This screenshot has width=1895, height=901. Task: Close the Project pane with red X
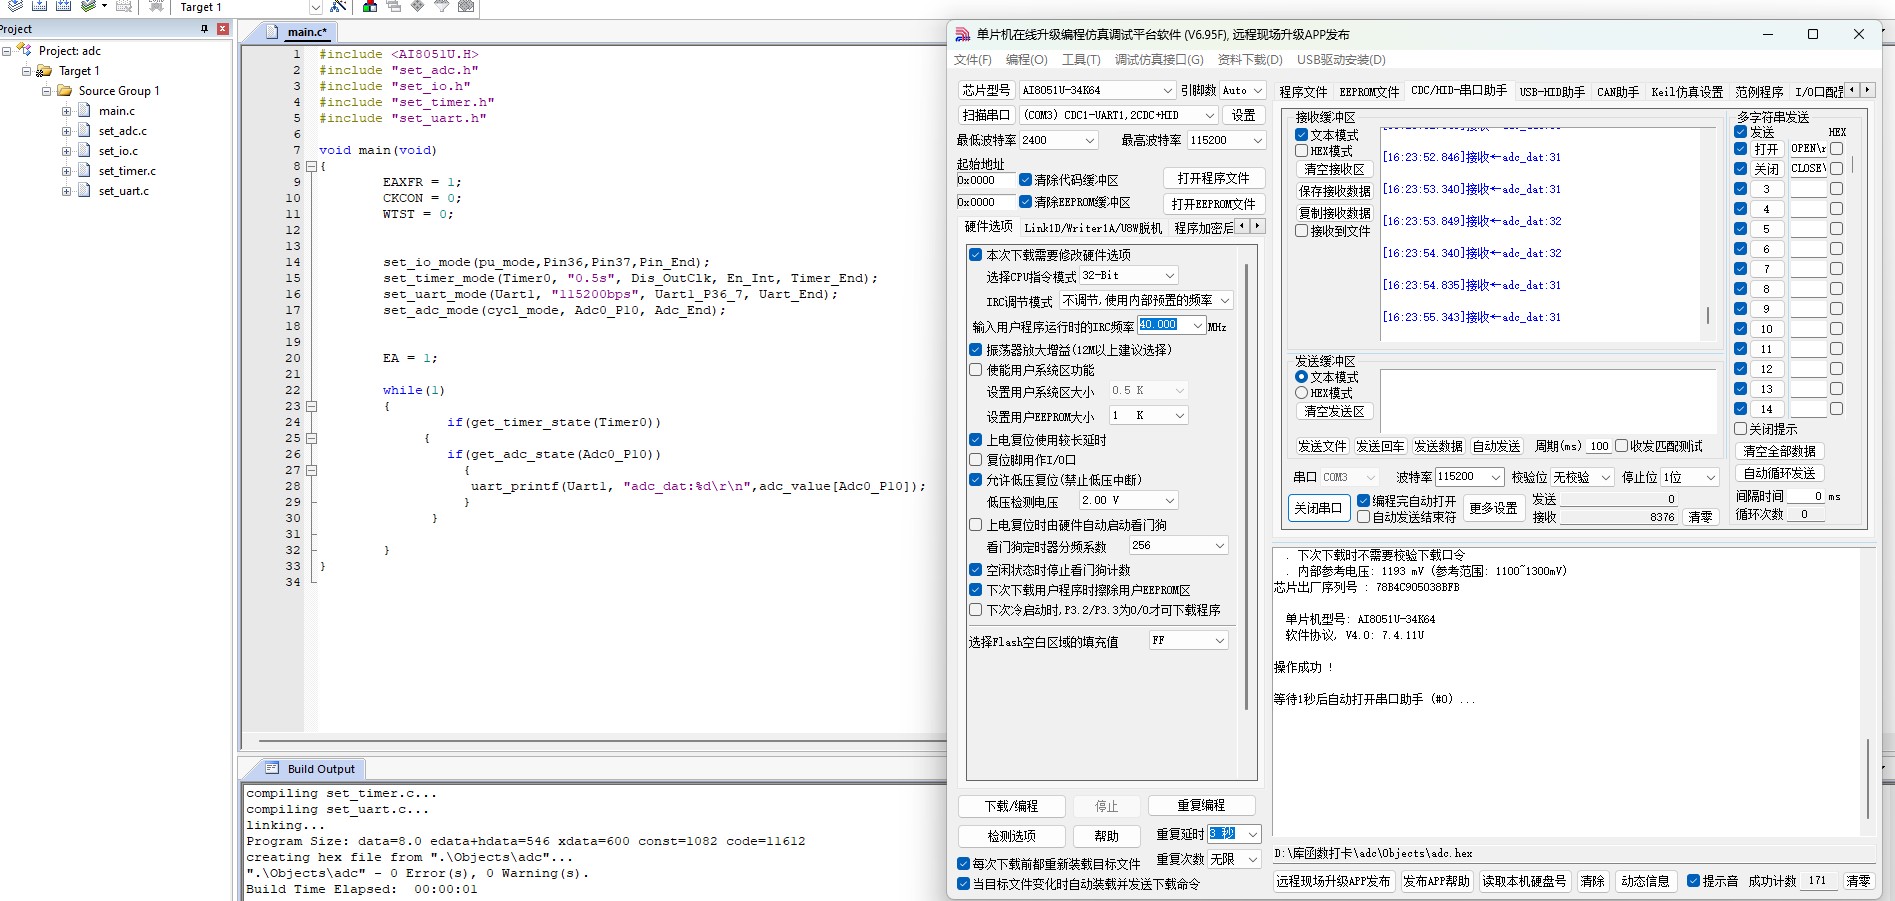point(223,29)
